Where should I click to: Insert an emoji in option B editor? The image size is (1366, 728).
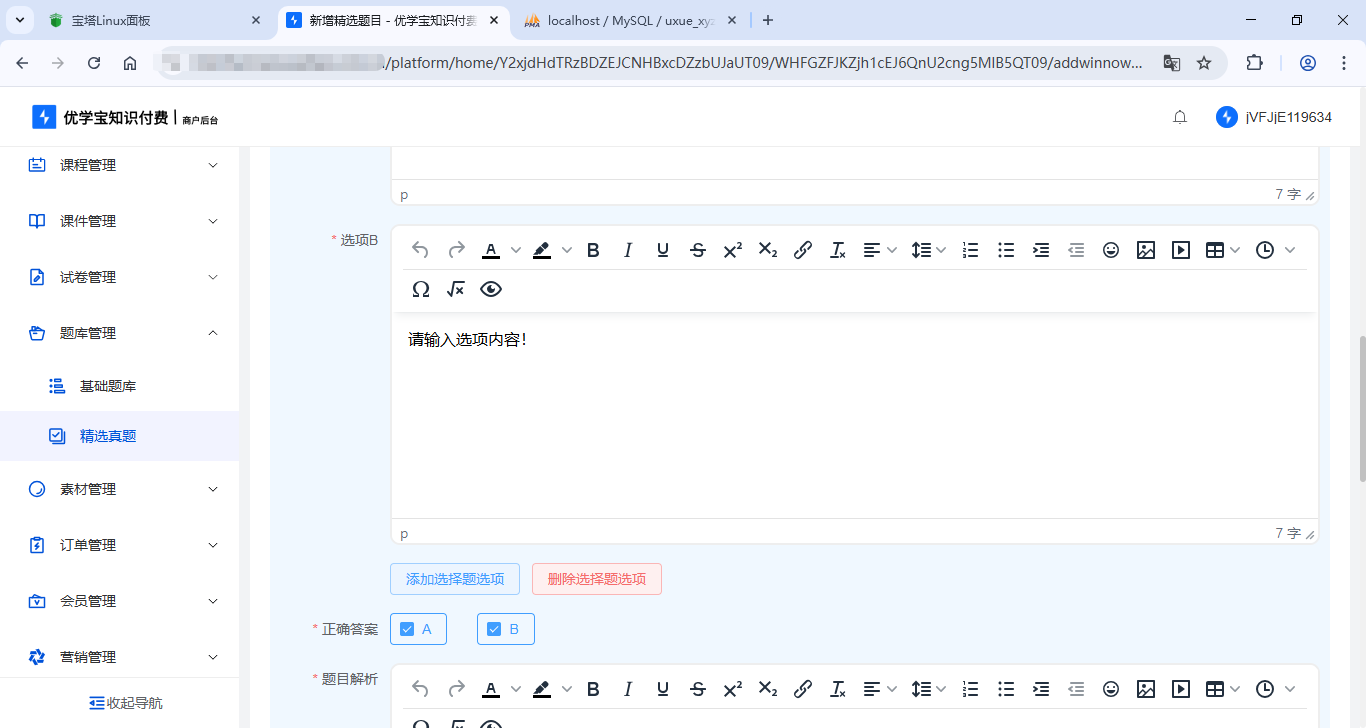pyautogui.click(x=1110, y=250)
